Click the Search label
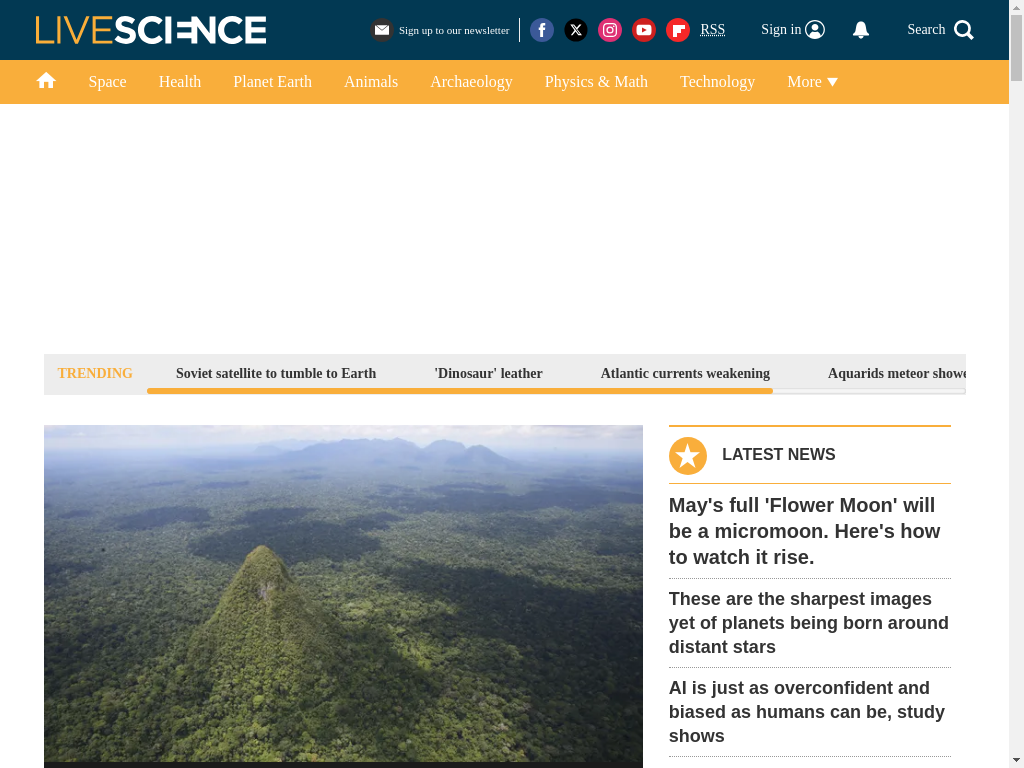Viewport: 1024px width, 768px height. pos(926,29)
